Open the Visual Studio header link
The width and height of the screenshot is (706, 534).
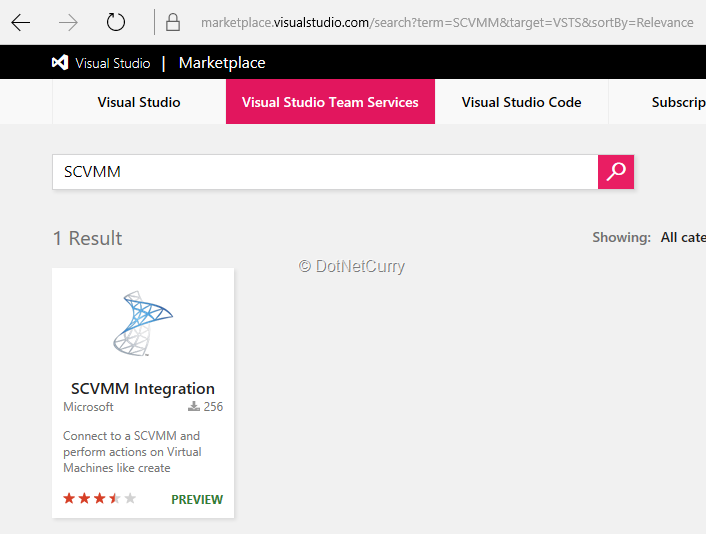113,63
